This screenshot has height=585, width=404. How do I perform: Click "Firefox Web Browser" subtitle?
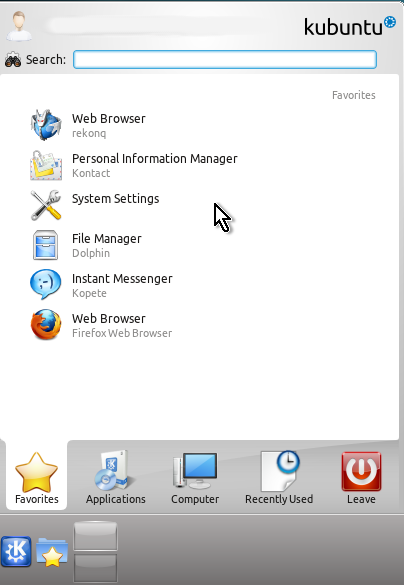pos(122,333)
